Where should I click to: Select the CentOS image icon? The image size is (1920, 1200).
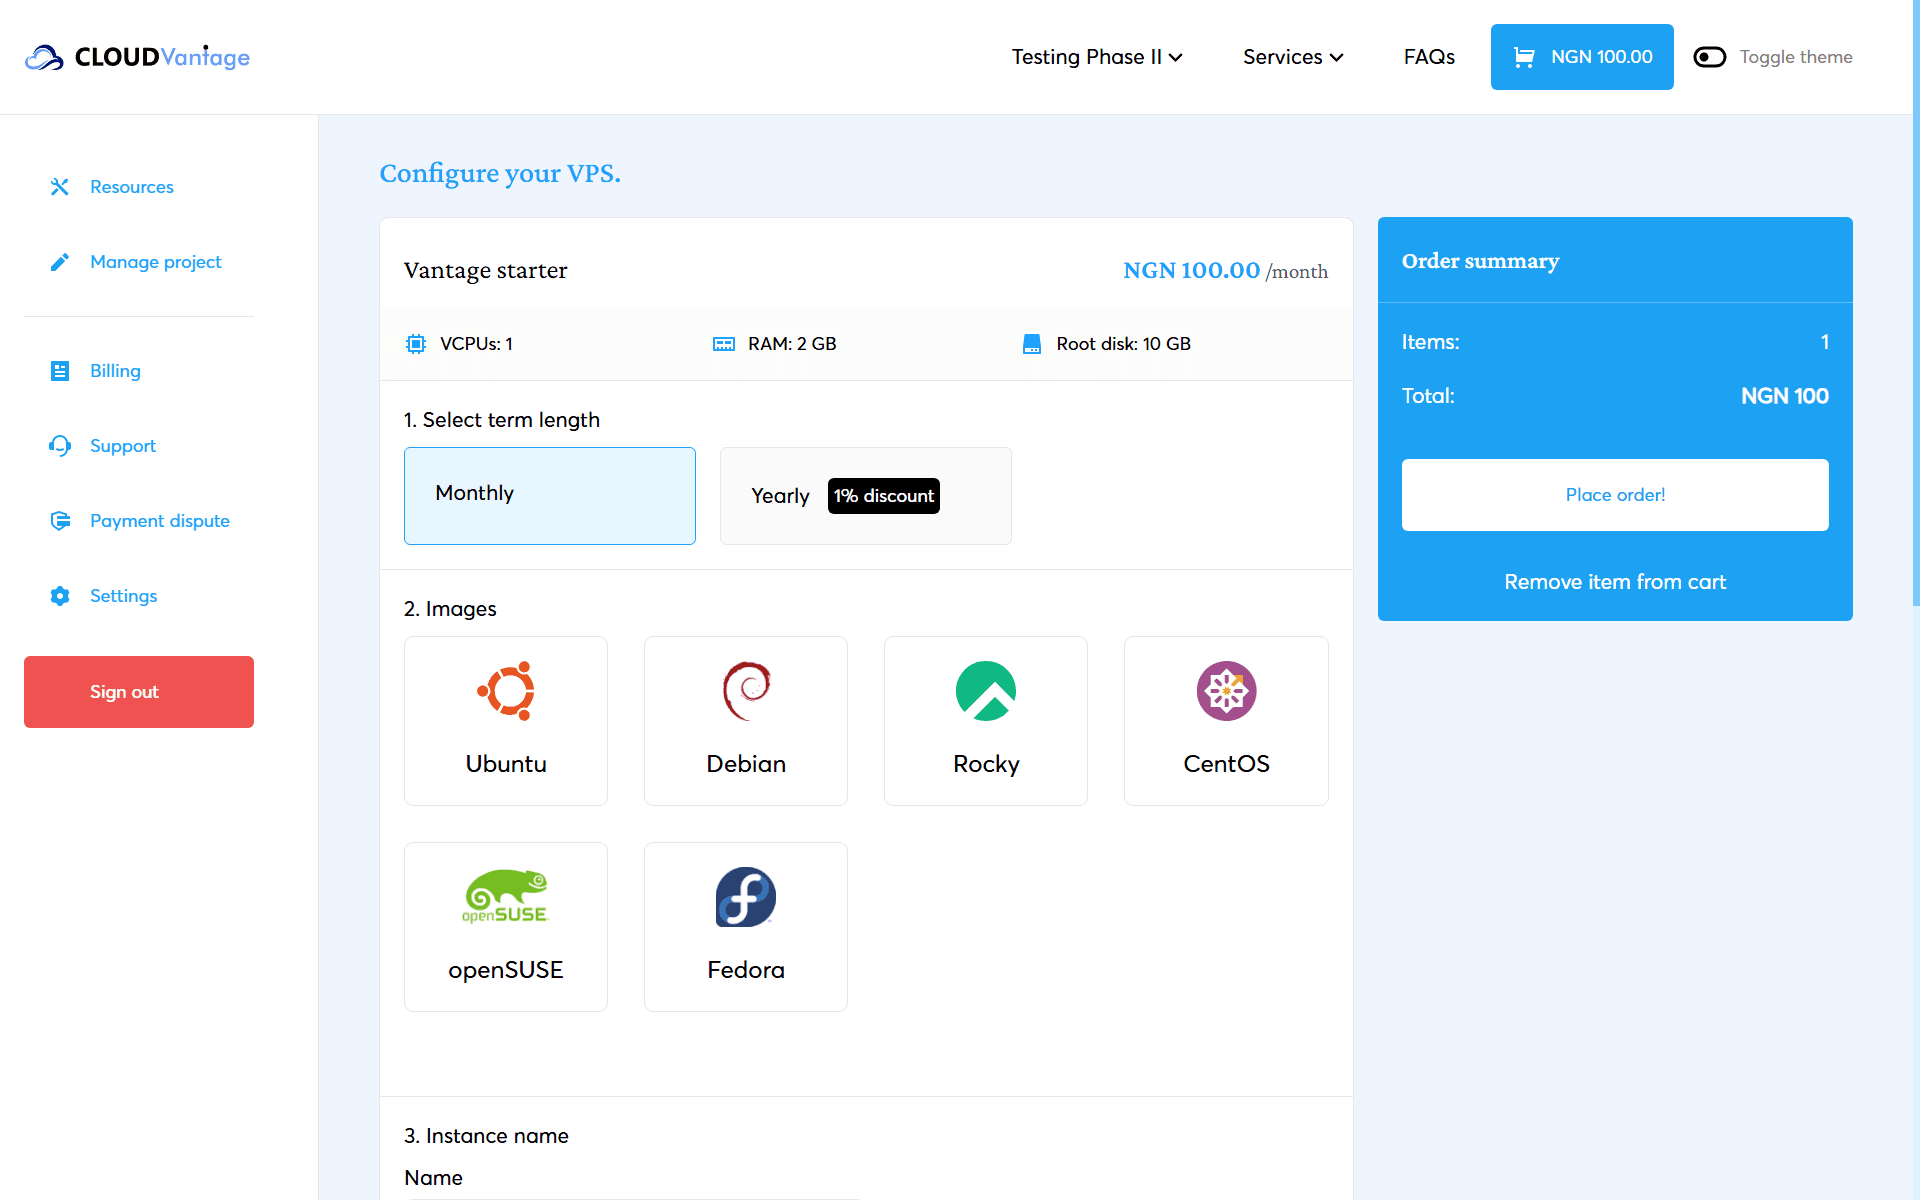pyautogui.click(x=1226, y=691)
